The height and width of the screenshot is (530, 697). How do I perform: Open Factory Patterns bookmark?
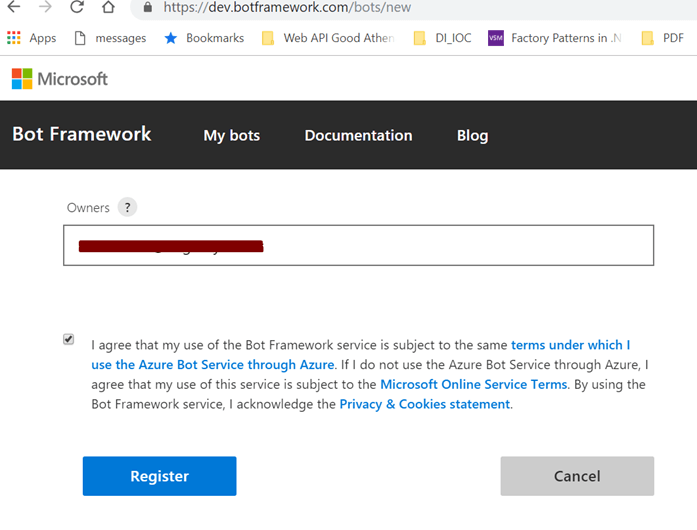[x=555, y=38]
